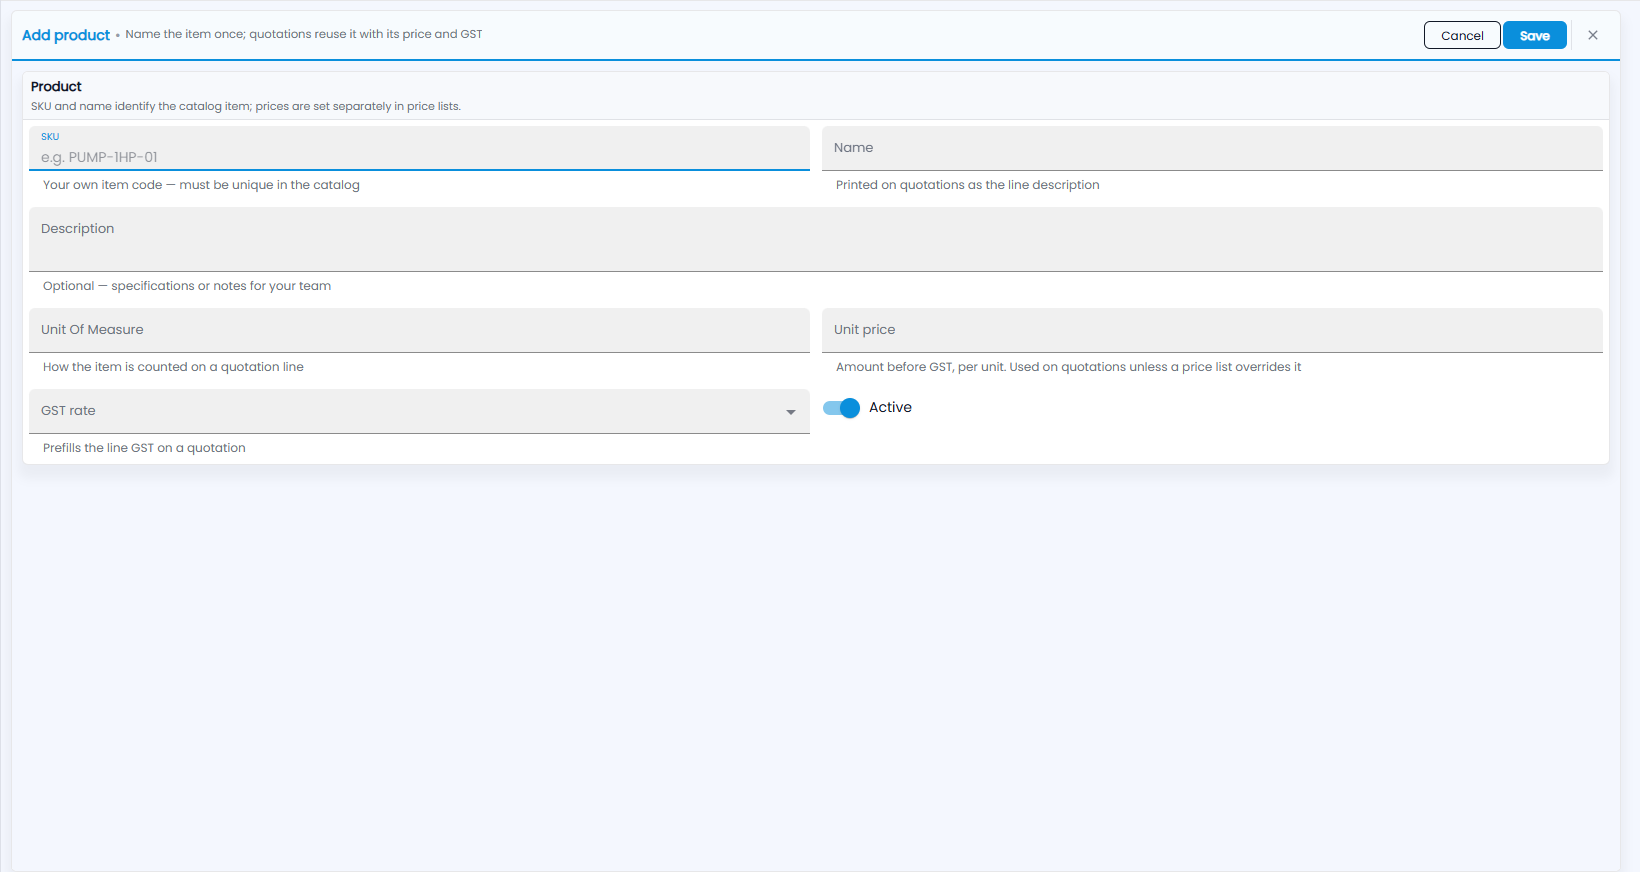The image size is (1640, 872).
Task: Click hint 'Your own item code — must be unique'
Action: pos(201,185)
